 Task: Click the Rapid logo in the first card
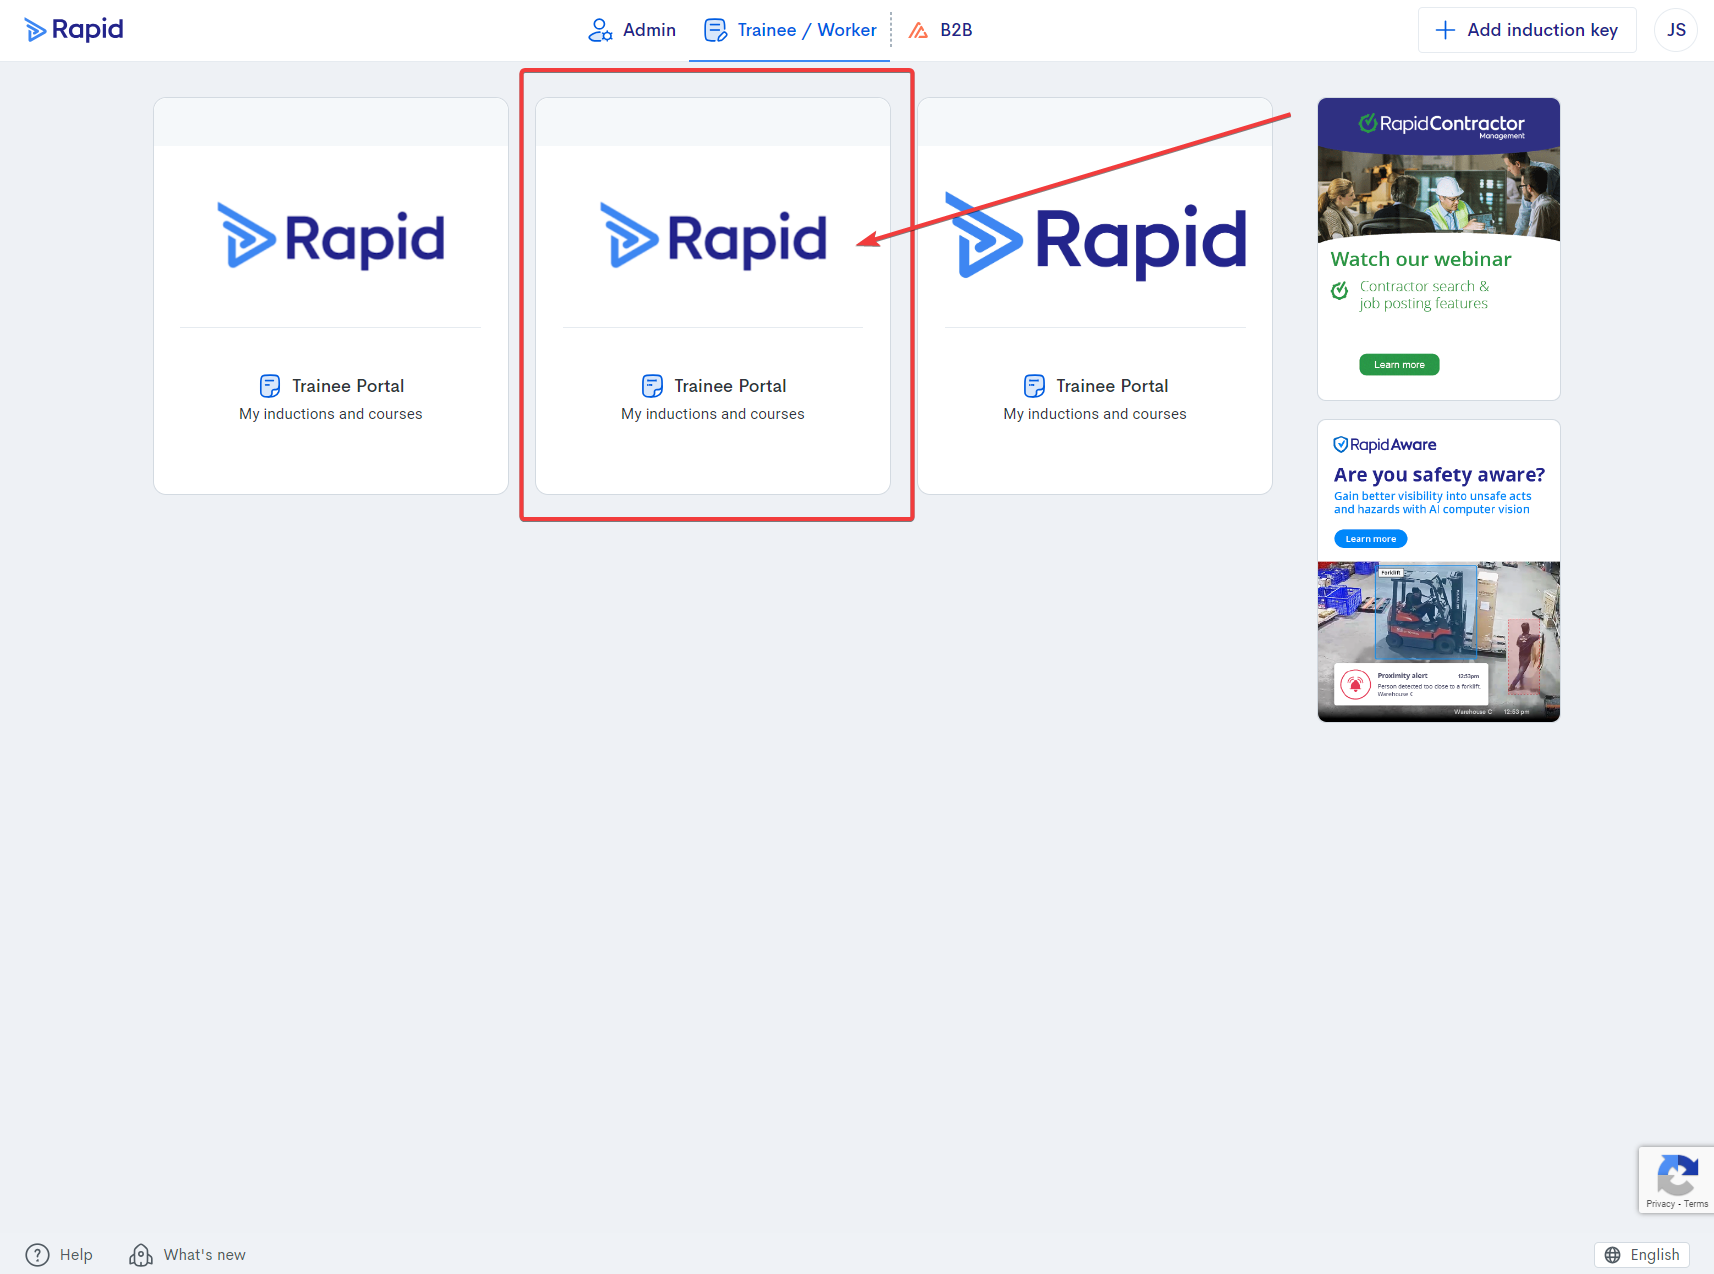tap(331, 237)
